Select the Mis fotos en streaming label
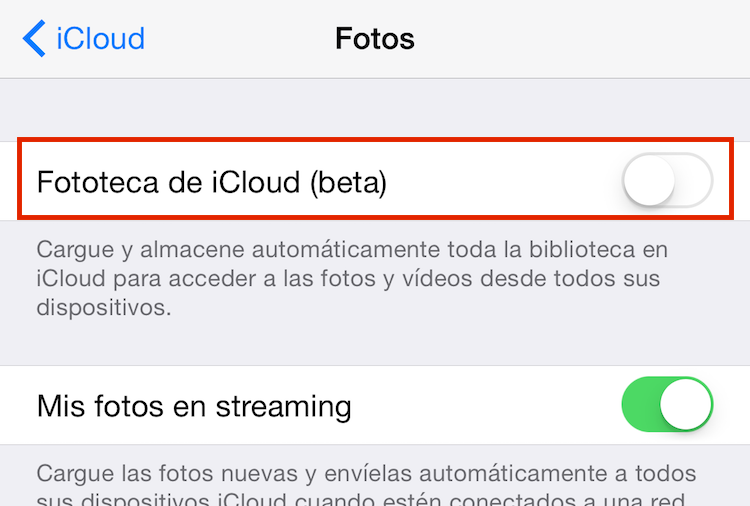 tap(194, 407)
